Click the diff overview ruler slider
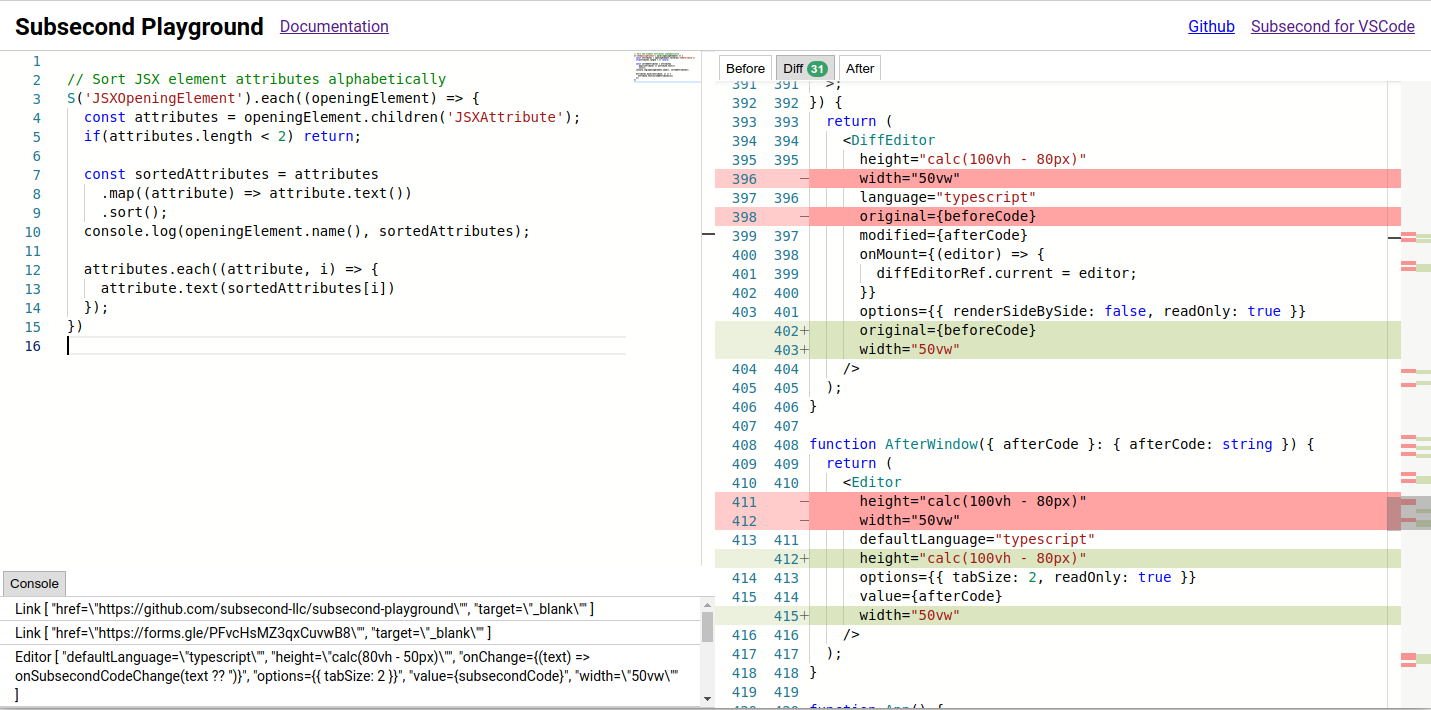Image resolution: width=1431 pixels, height=710 pixels. [1409, 513]
